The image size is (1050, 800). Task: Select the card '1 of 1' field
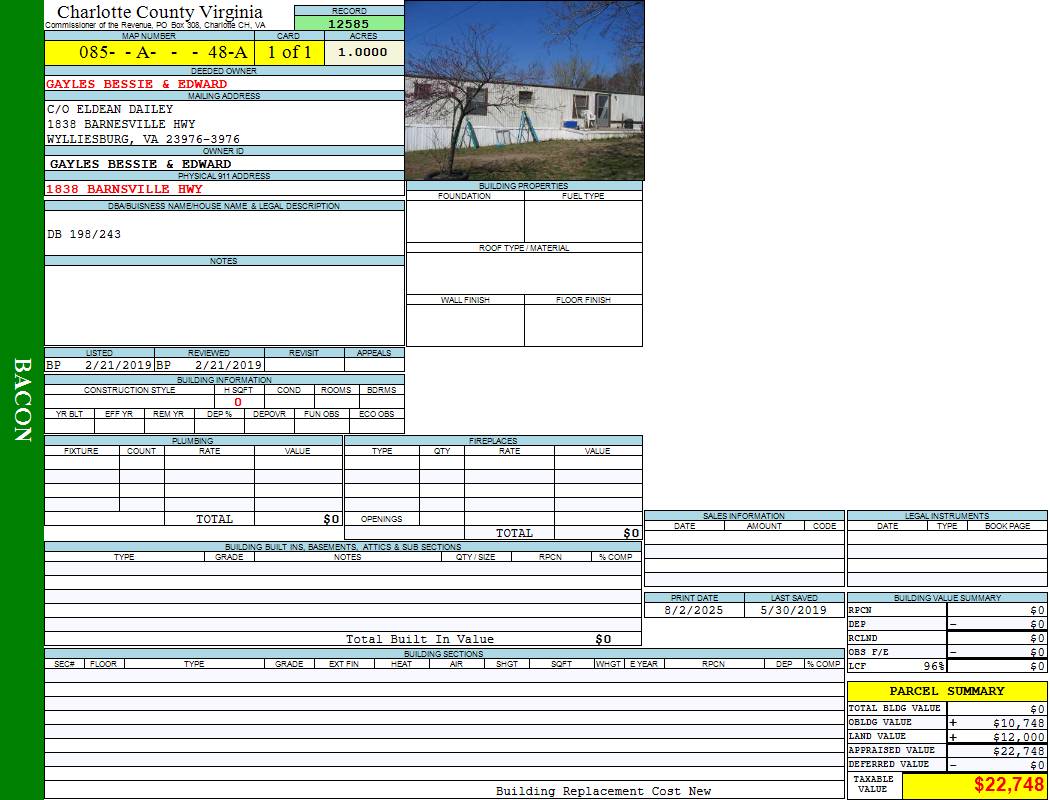click(289, 53)
